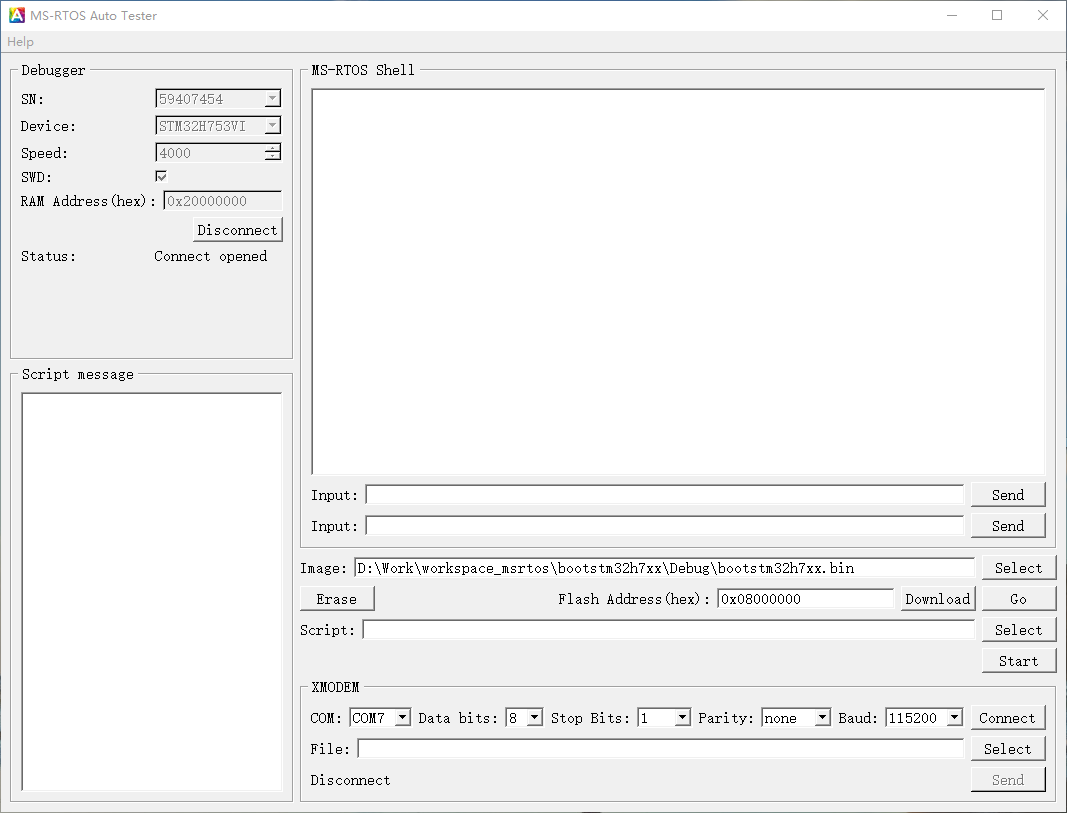Click the MS-RTOS app icon in title bar
Image resolution: width=1067 pixels, height=813 pixels.
[x=17, y=15]
